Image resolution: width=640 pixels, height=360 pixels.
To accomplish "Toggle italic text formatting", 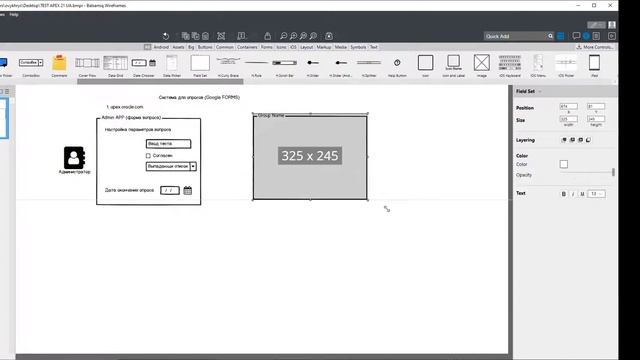I will [573, 194].
